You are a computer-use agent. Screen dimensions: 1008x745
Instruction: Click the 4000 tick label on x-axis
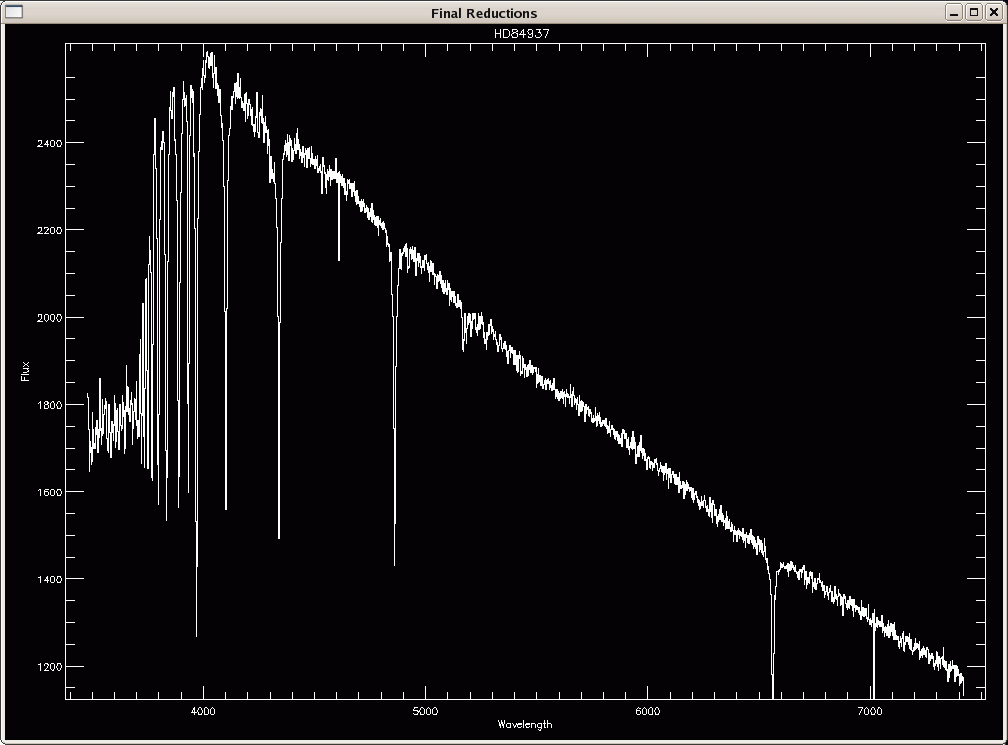(203, 711)
